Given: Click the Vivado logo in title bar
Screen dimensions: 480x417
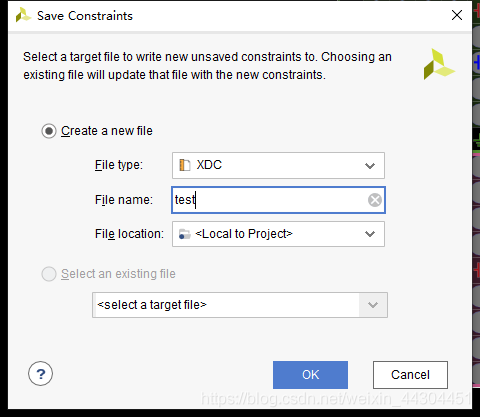Looking at the screenshot, I should point(23,15).
